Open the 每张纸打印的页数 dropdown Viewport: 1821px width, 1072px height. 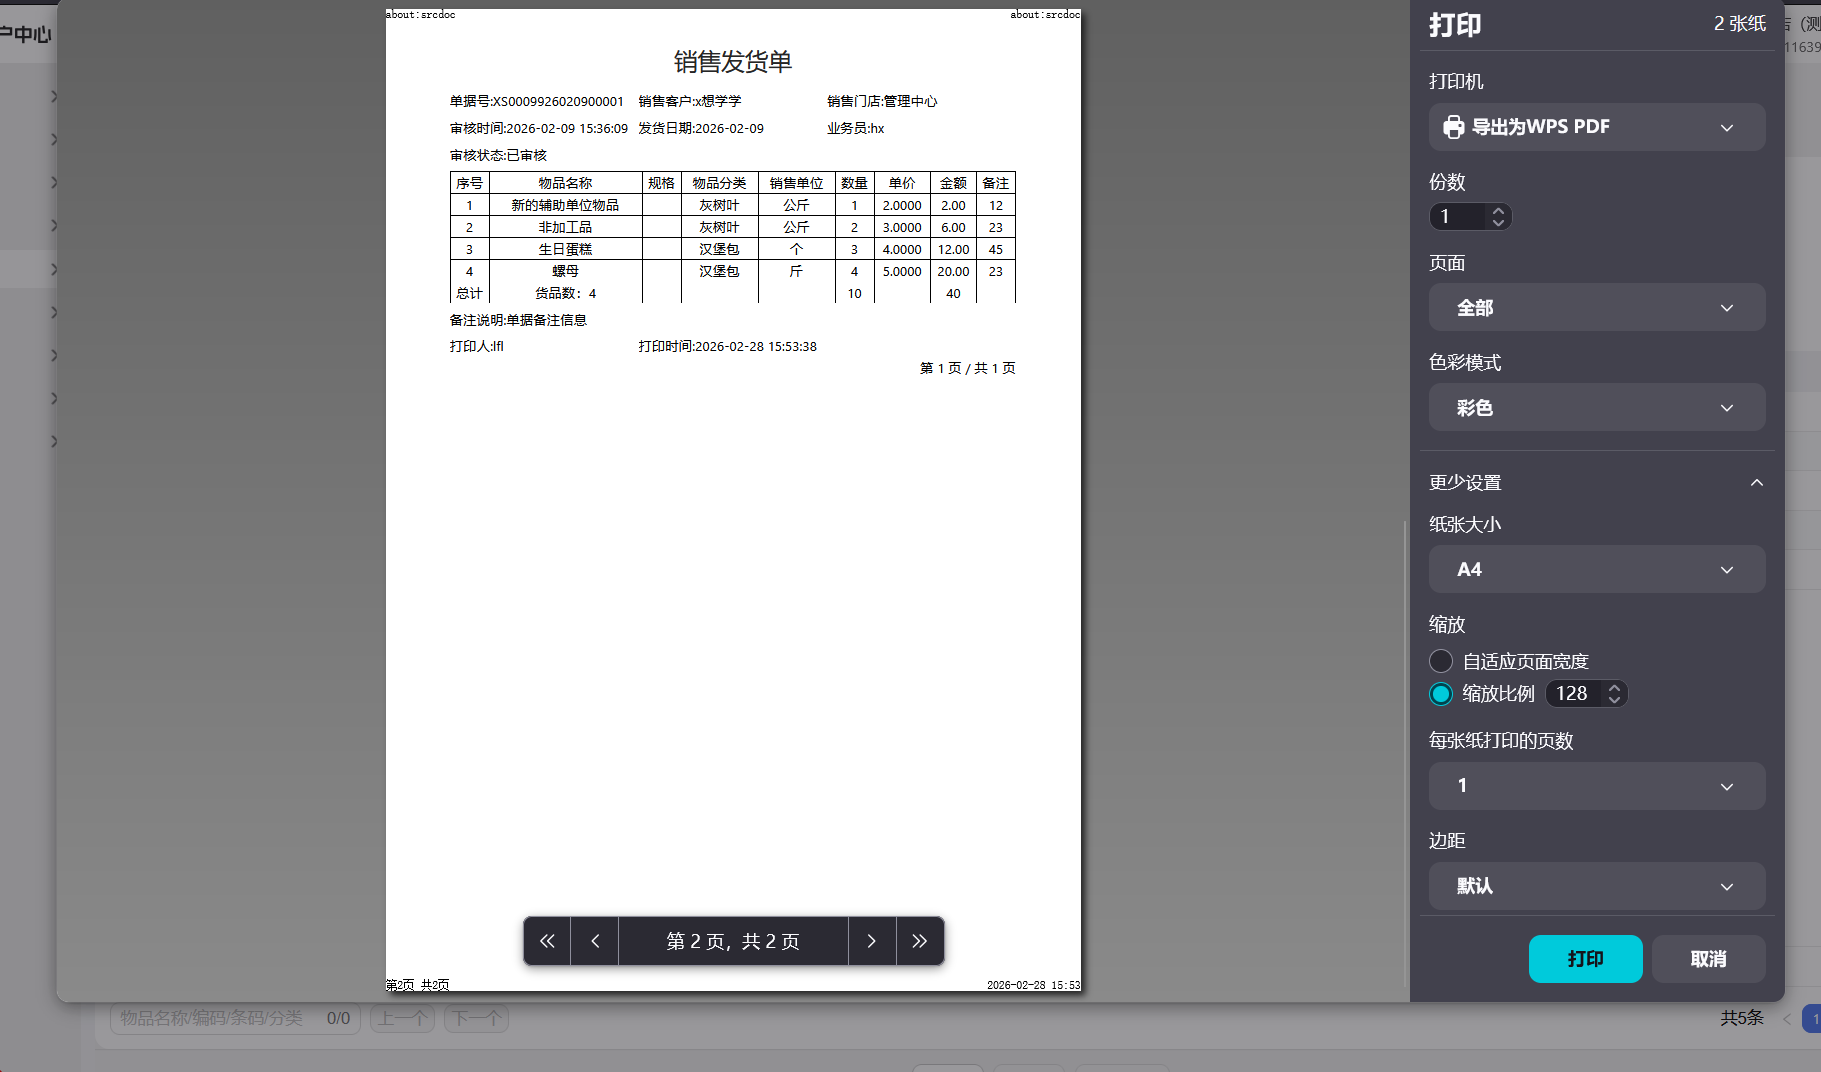(1597, 786)
